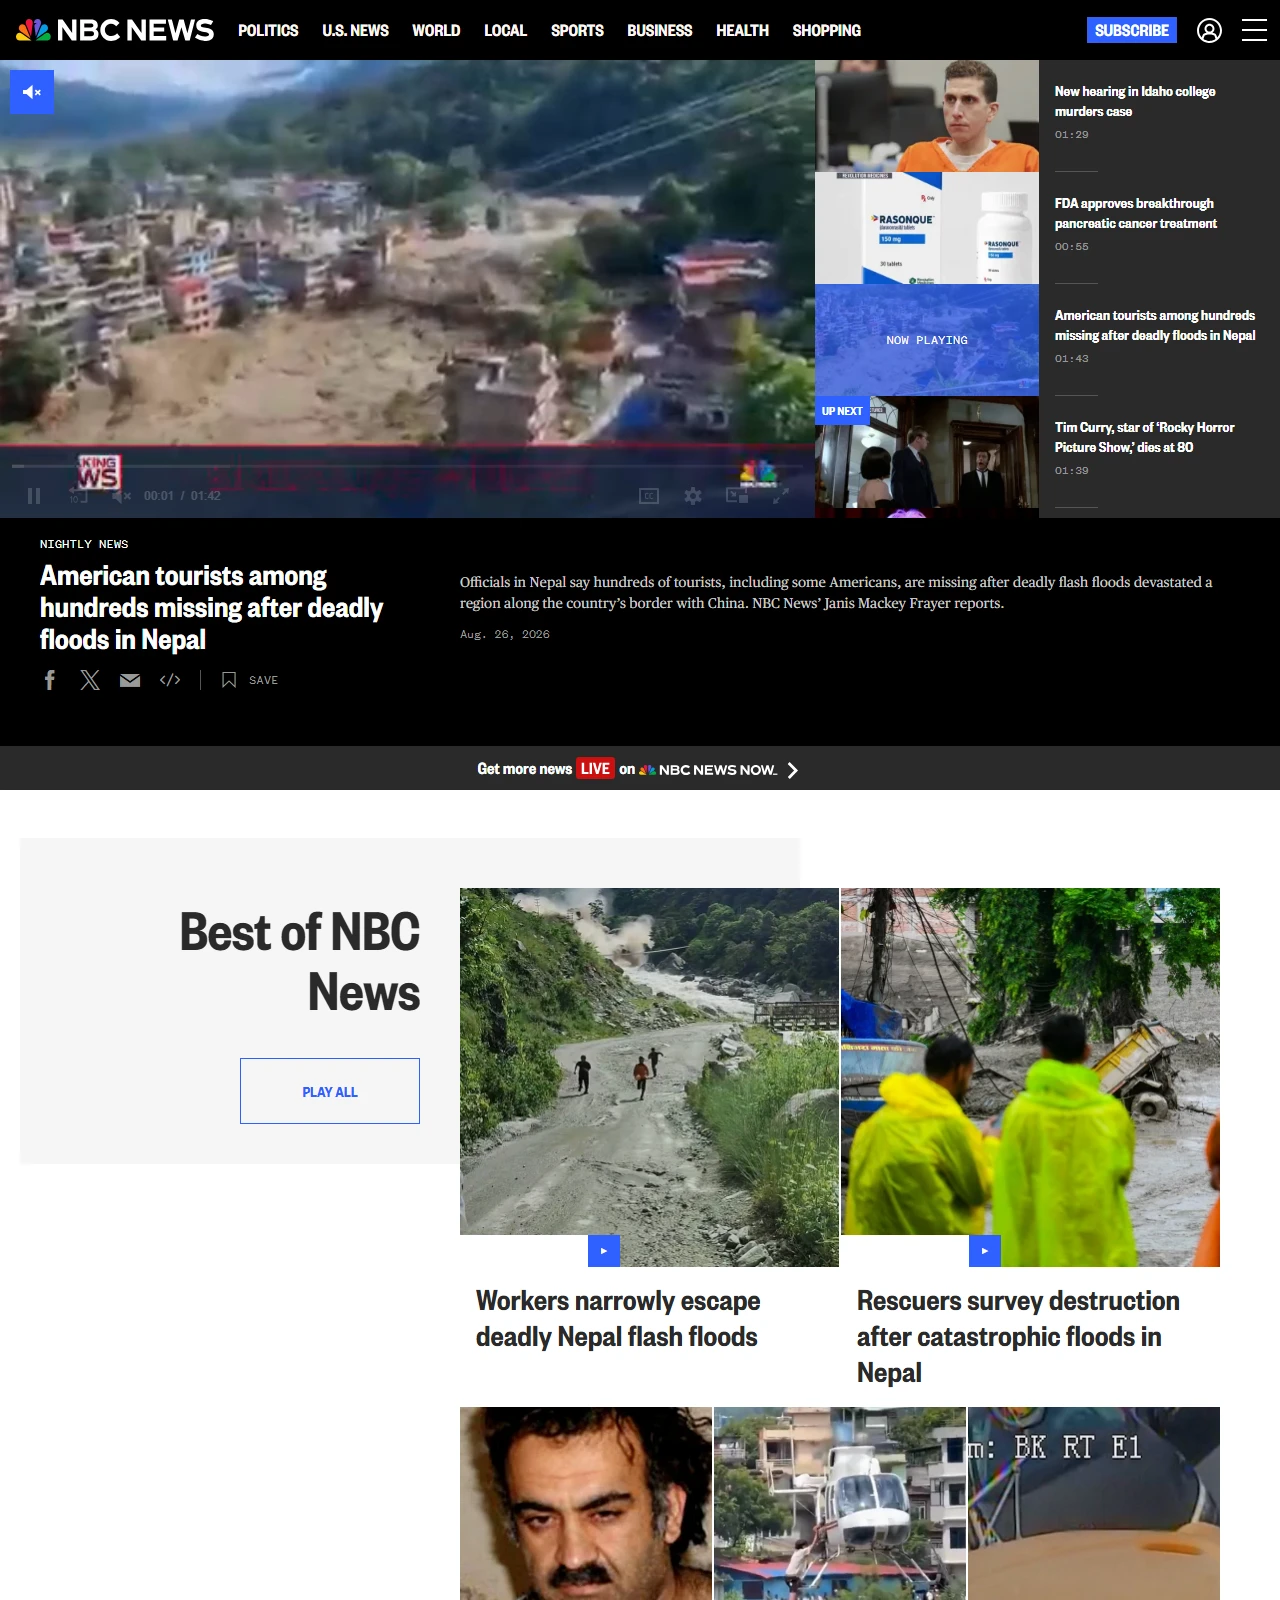Open the video settings gear
Viewport: 1280px width, 1600px height.
point(693,496)
